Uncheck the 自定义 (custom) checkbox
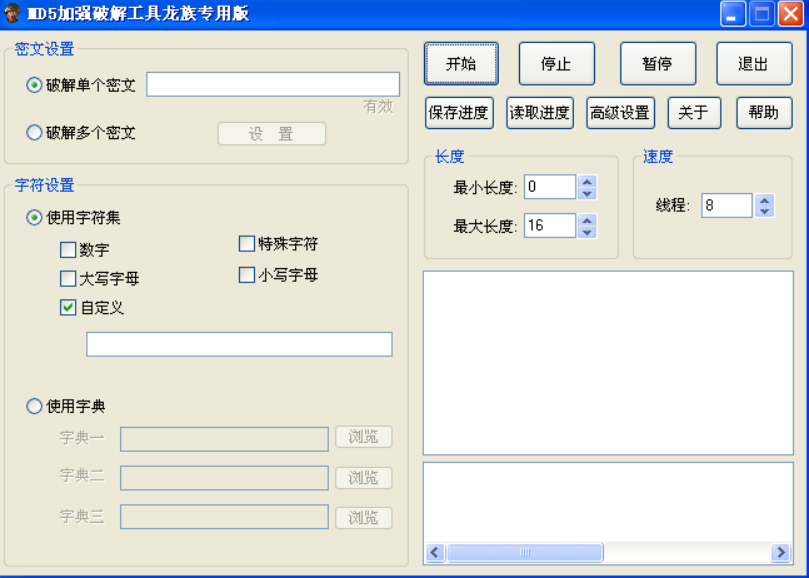 67,305
